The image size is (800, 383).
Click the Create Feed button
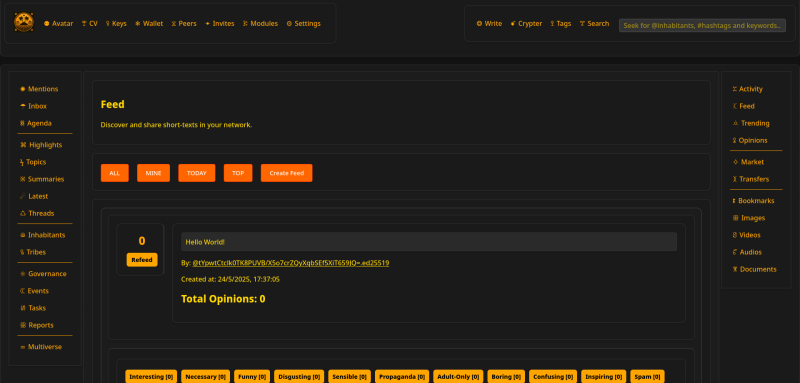(287, 173)
